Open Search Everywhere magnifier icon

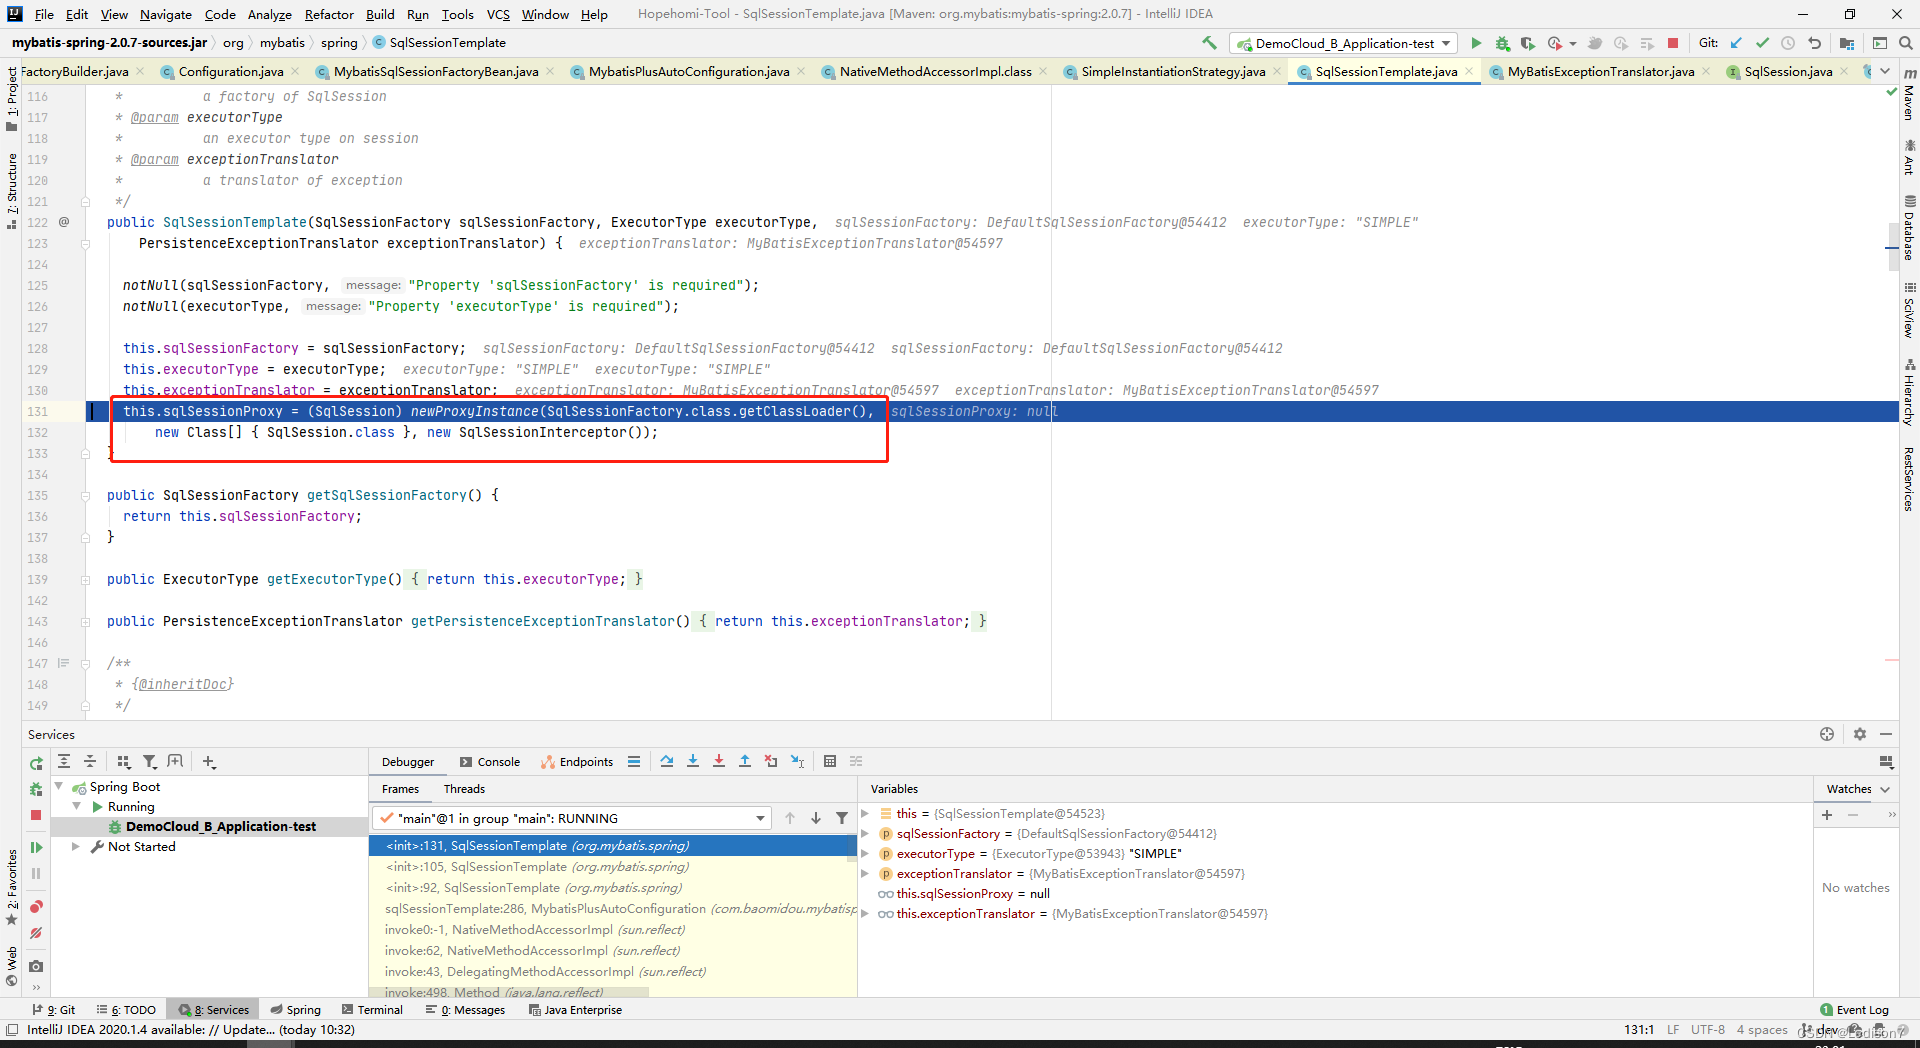(x=1906, y=43)
